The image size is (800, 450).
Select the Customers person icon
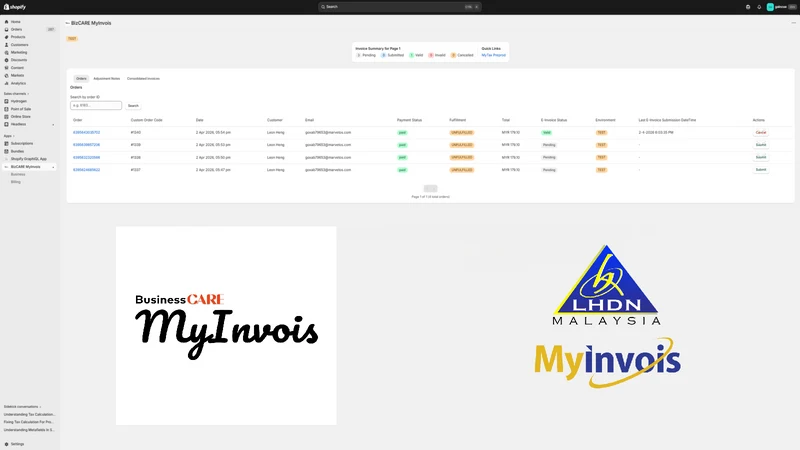pyautogui.click(x=7, y=45)
